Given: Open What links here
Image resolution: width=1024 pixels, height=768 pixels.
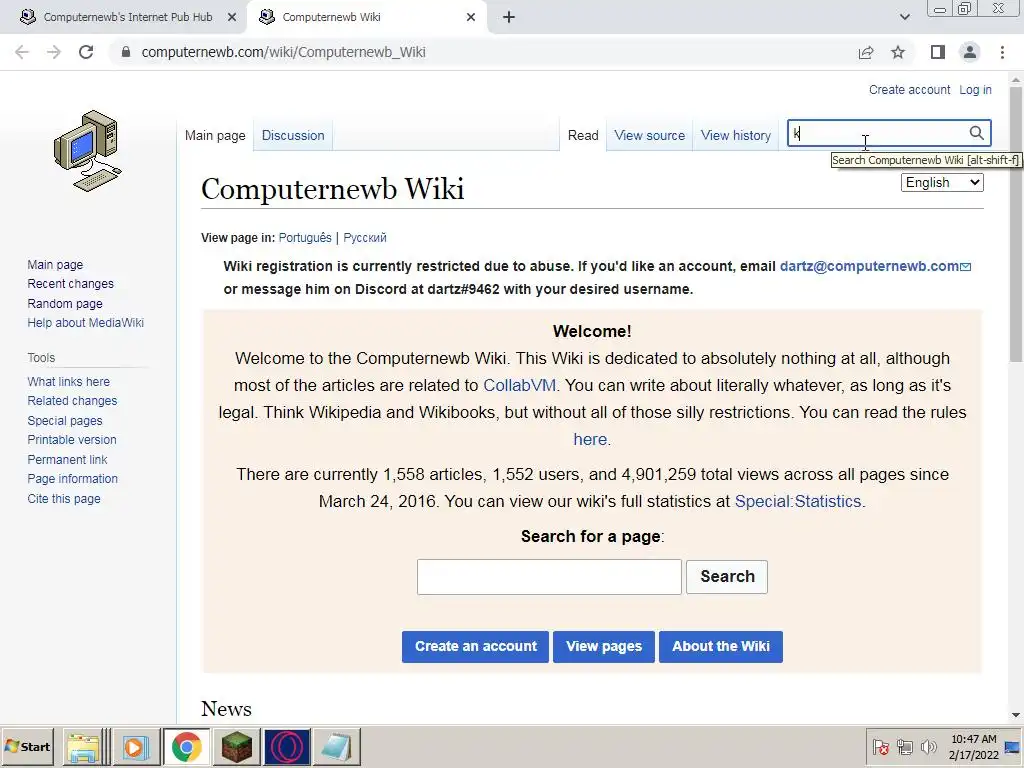Looking at the screenshot, I should [x=69, y=381].
